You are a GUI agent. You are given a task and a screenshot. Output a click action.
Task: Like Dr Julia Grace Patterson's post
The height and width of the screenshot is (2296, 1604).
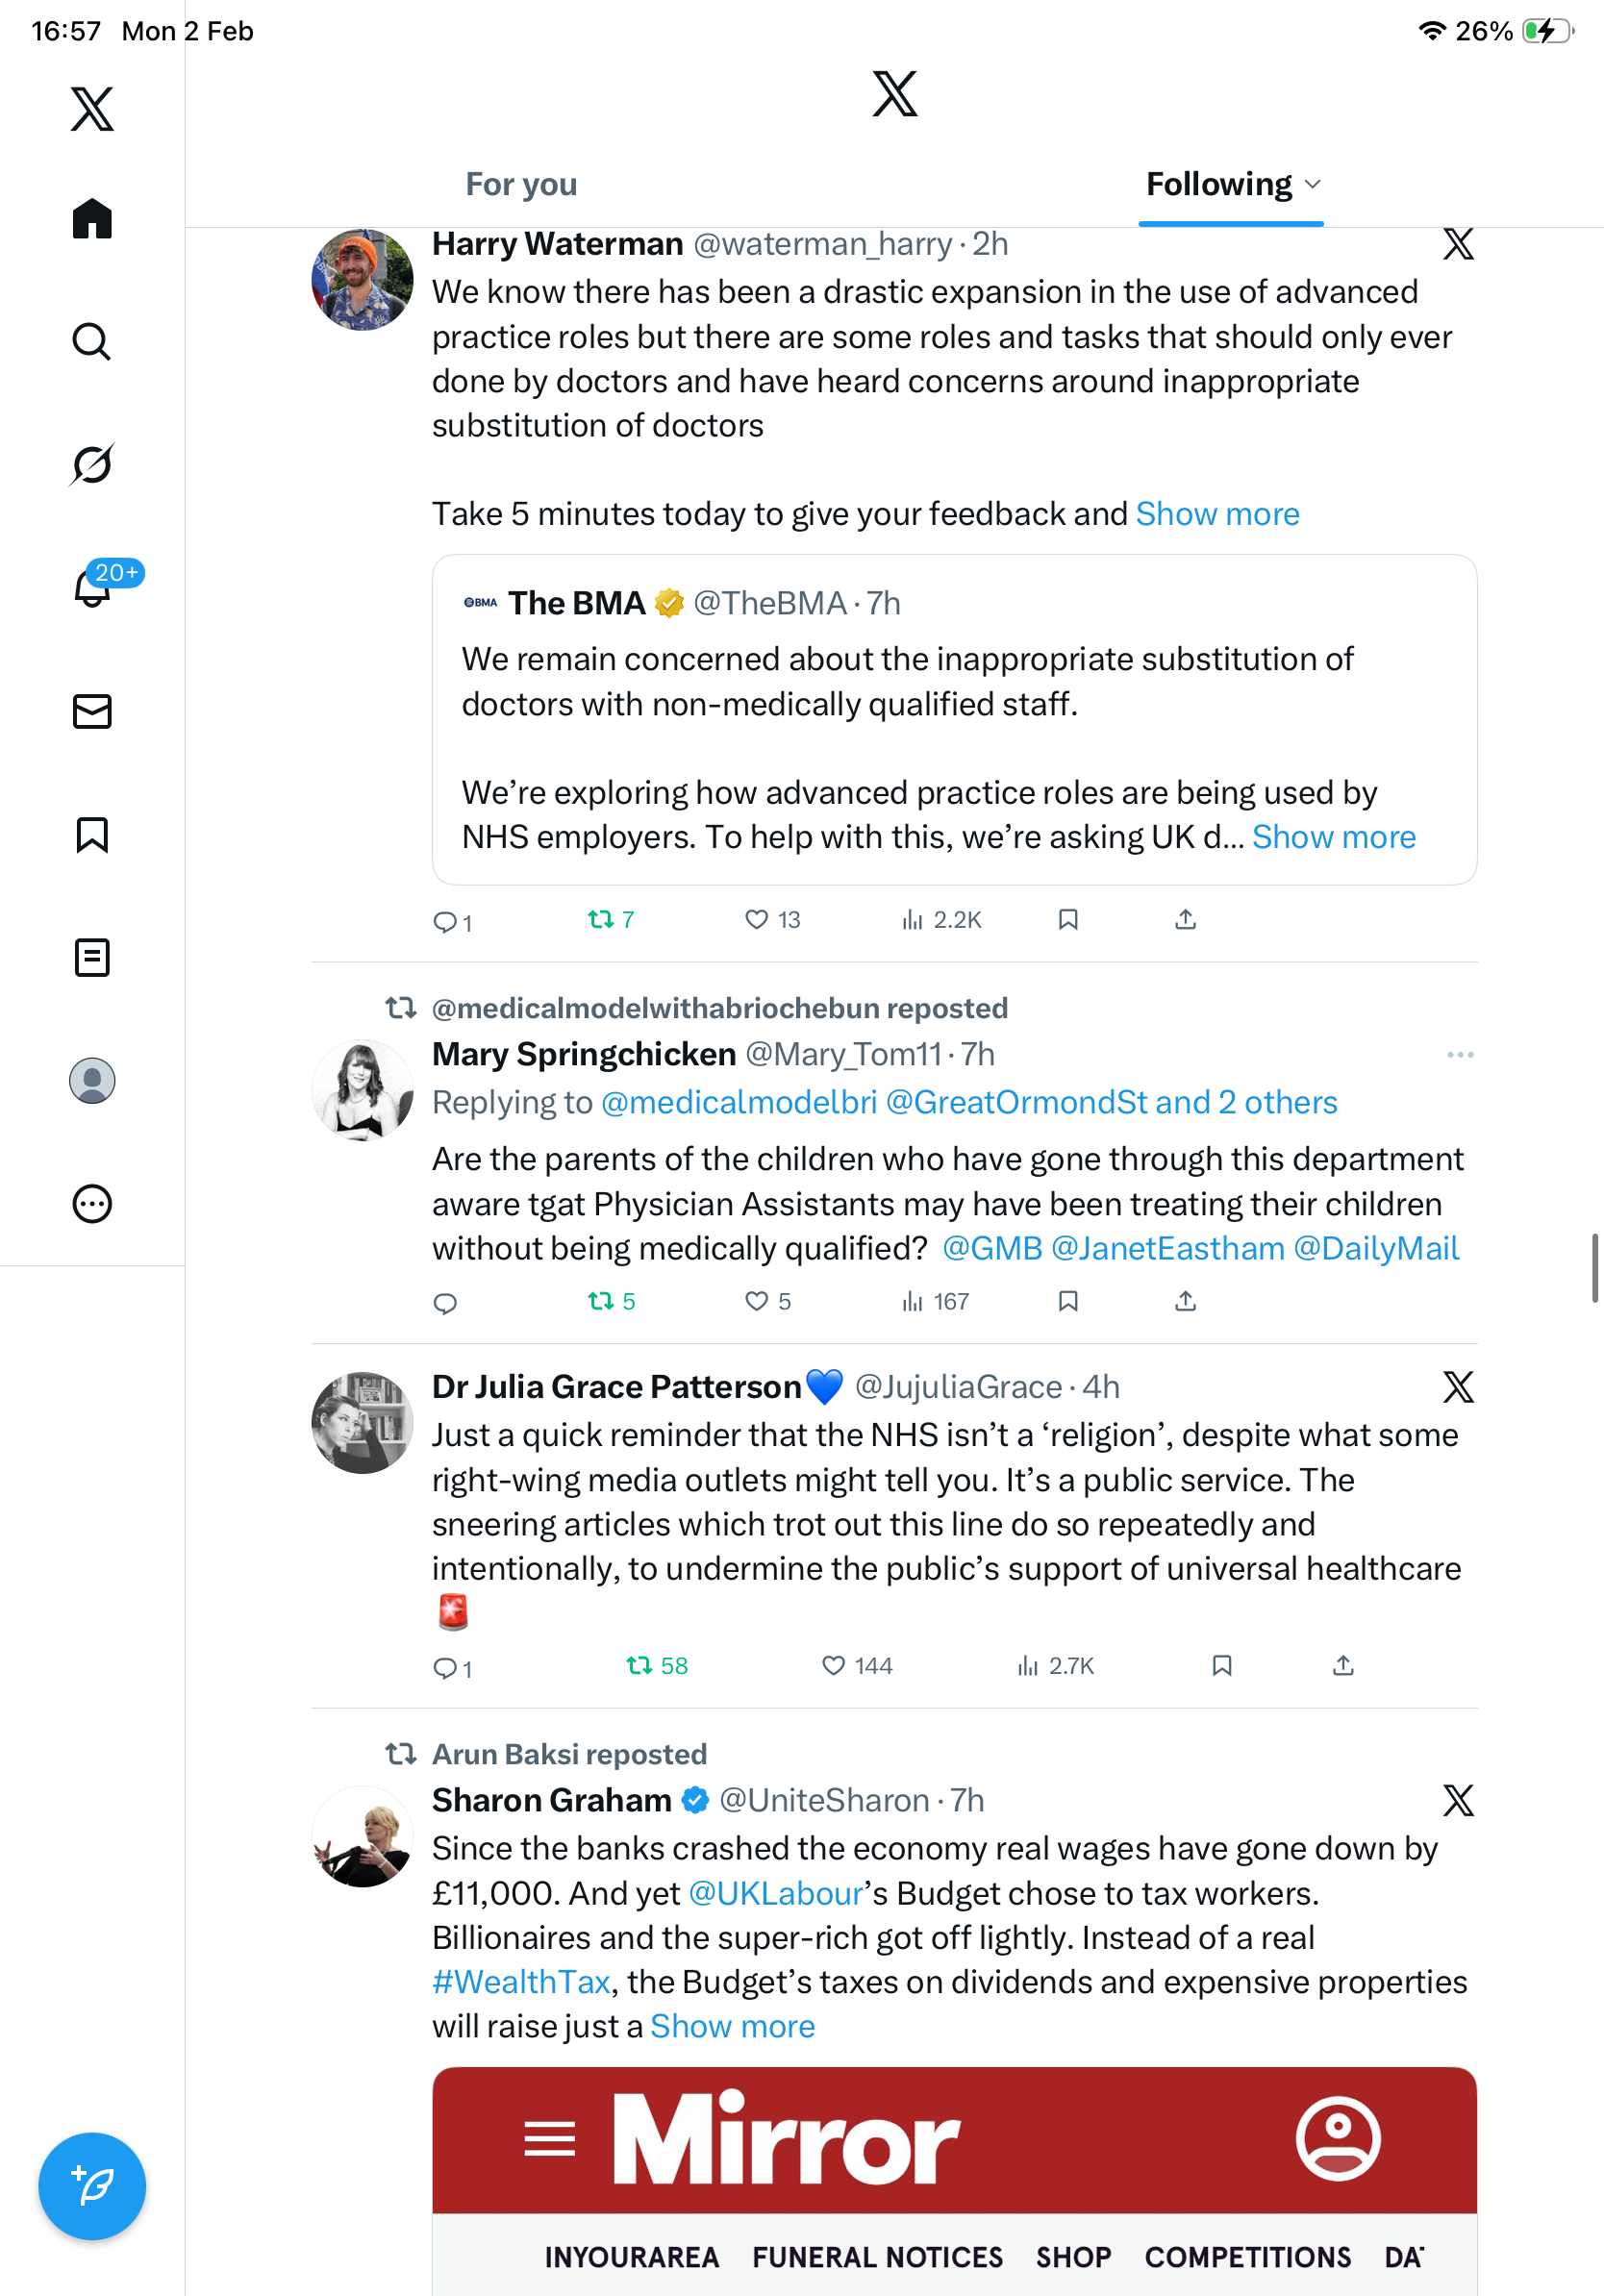(857, 1665)
